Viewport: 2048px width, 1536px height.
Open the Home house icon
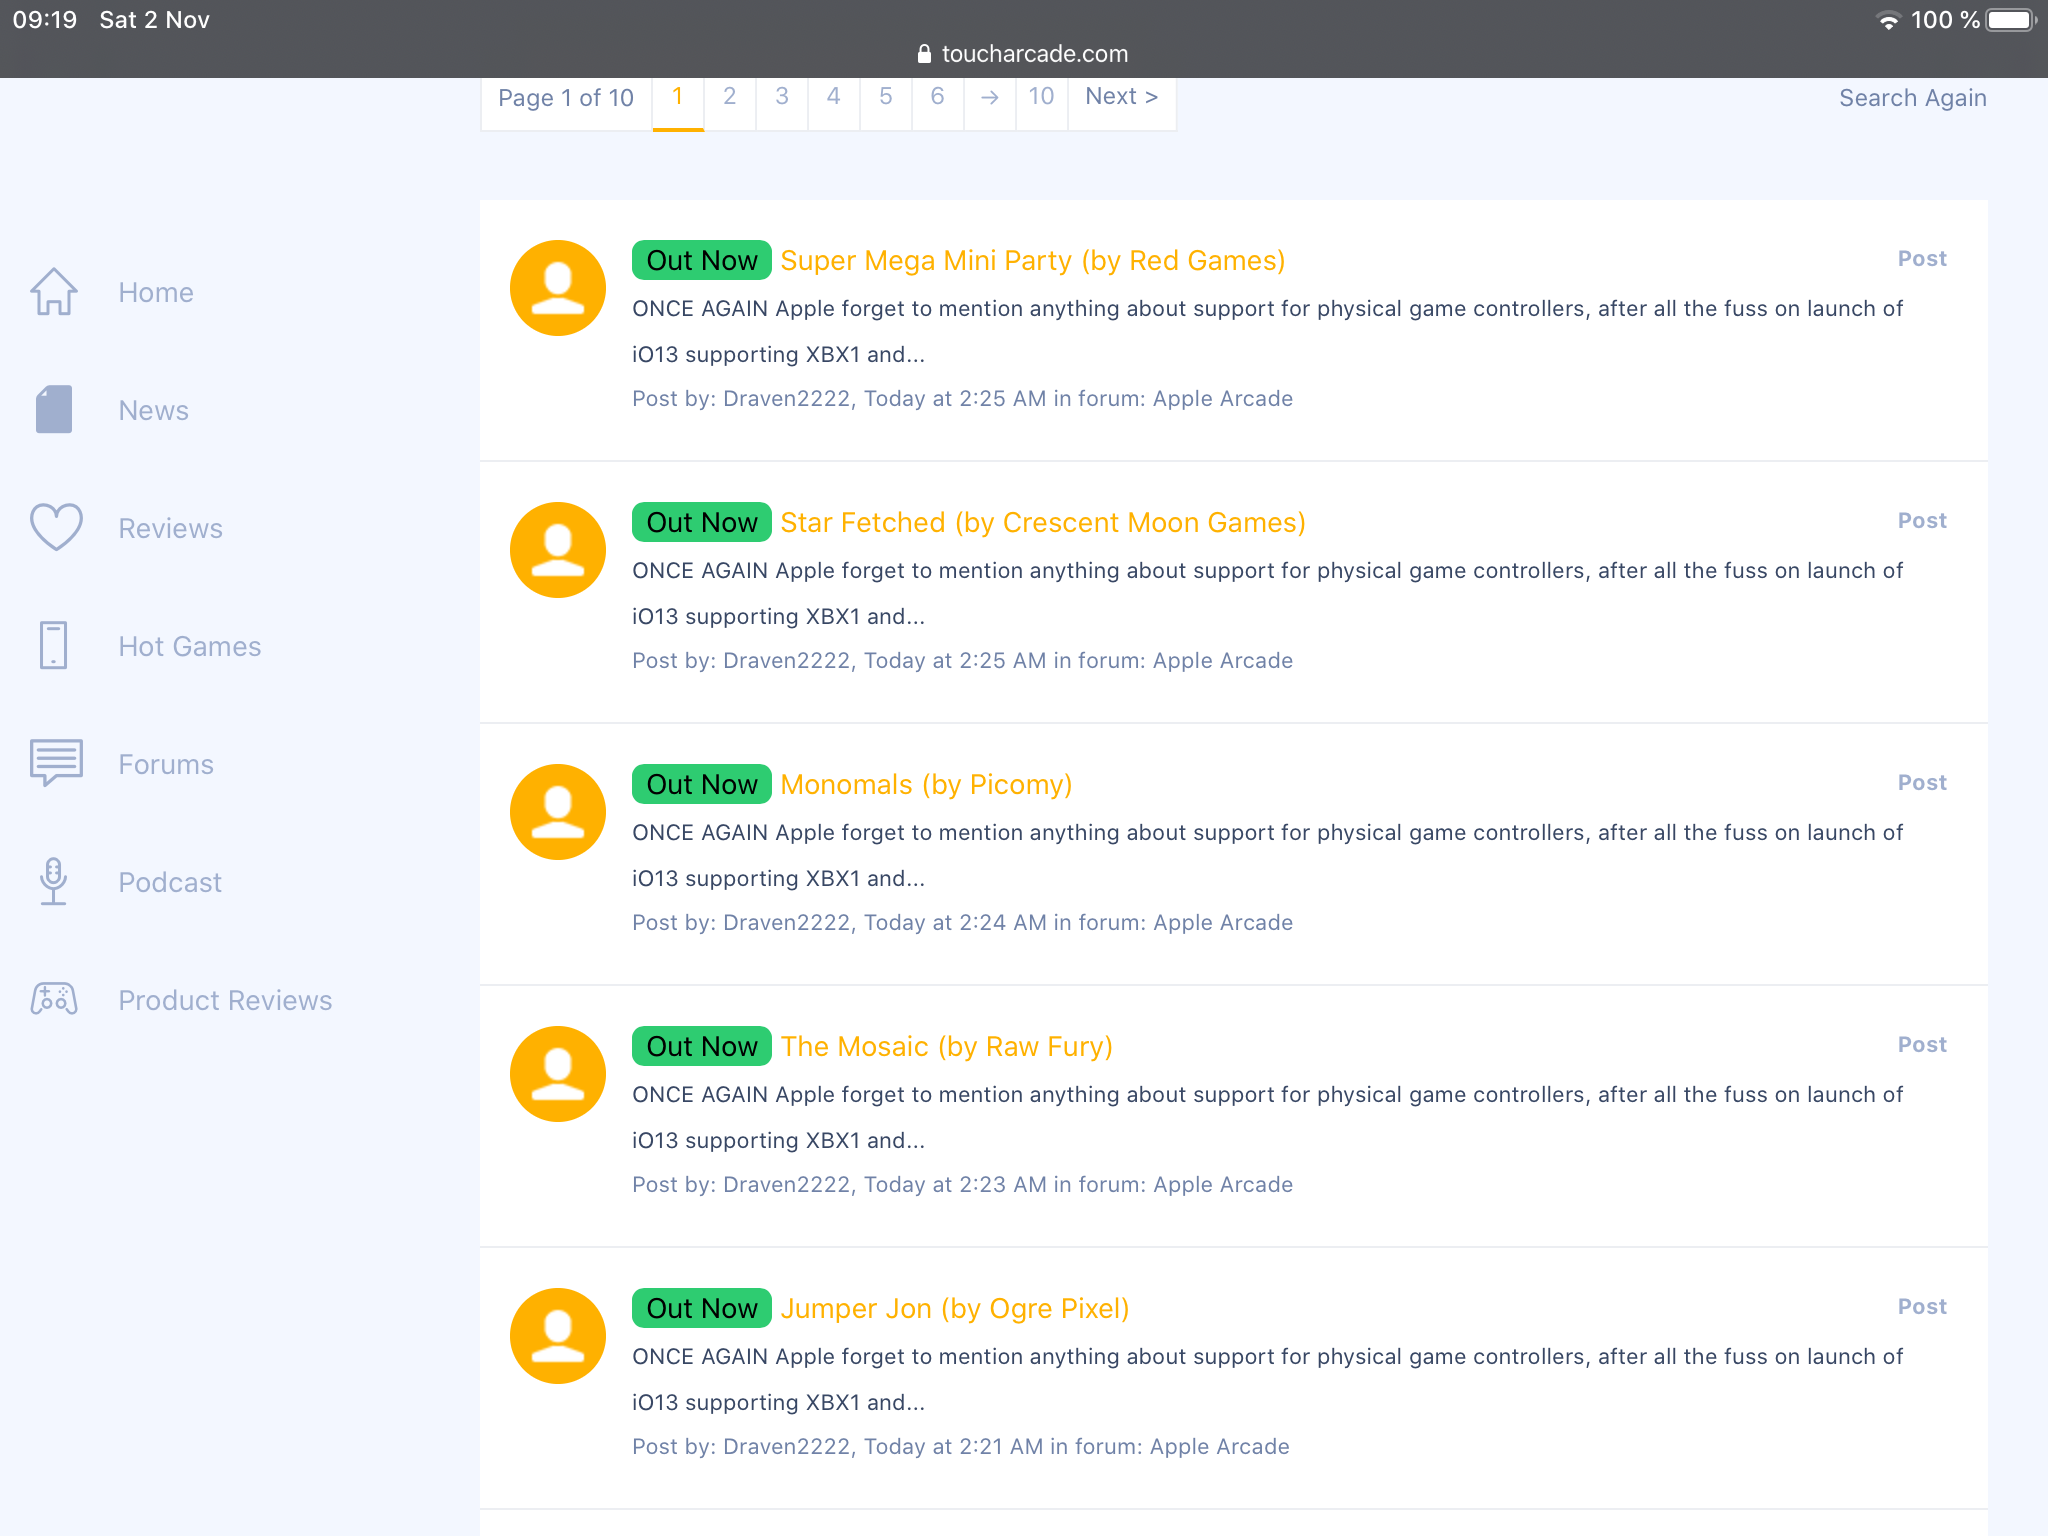(54, 292)
